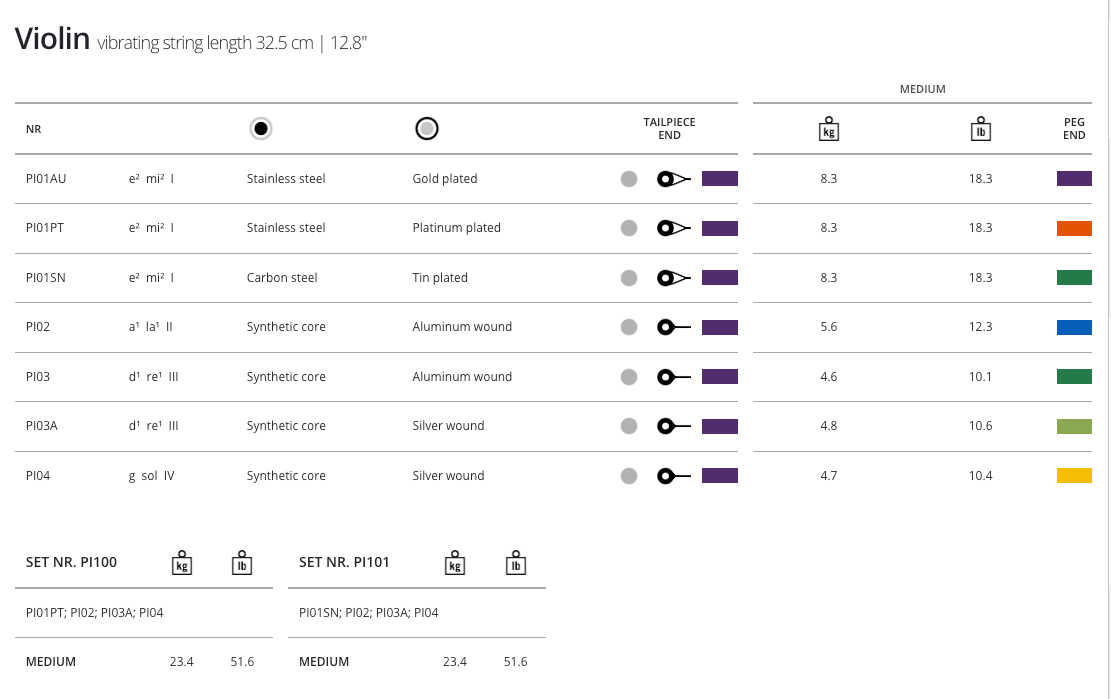Click the loop end icon in PI01AU row
1111x699 pixels.
673,179
